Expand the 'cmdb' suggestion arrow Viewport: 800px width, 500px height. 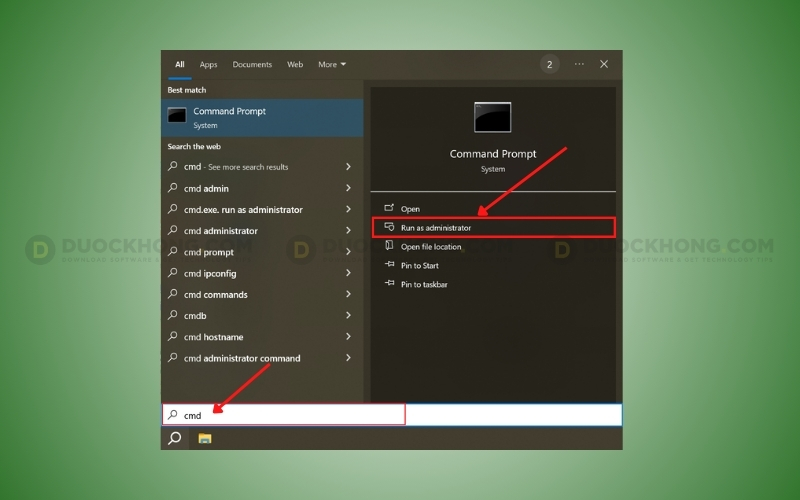pos(348,315)
